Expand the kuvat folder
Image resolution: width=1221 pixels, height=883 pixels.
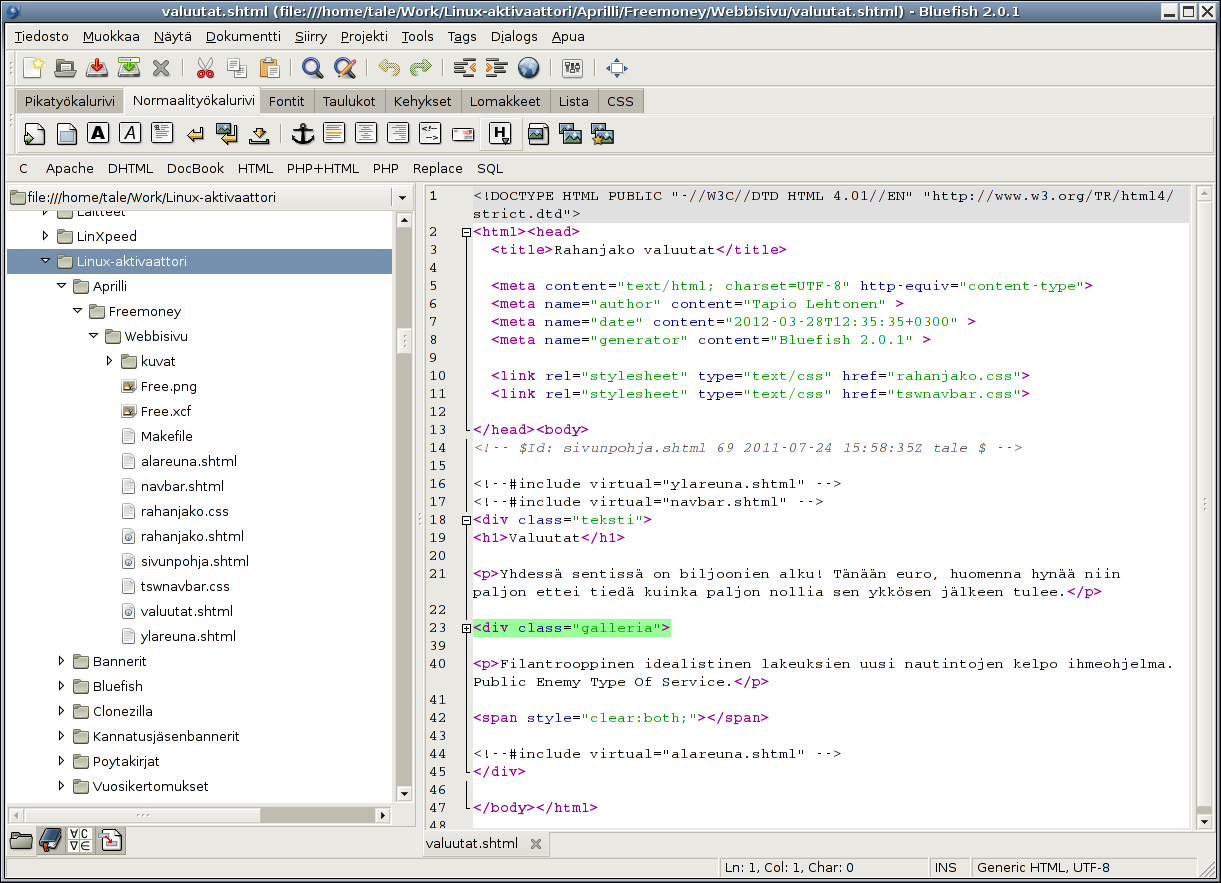tap(109, 361)
